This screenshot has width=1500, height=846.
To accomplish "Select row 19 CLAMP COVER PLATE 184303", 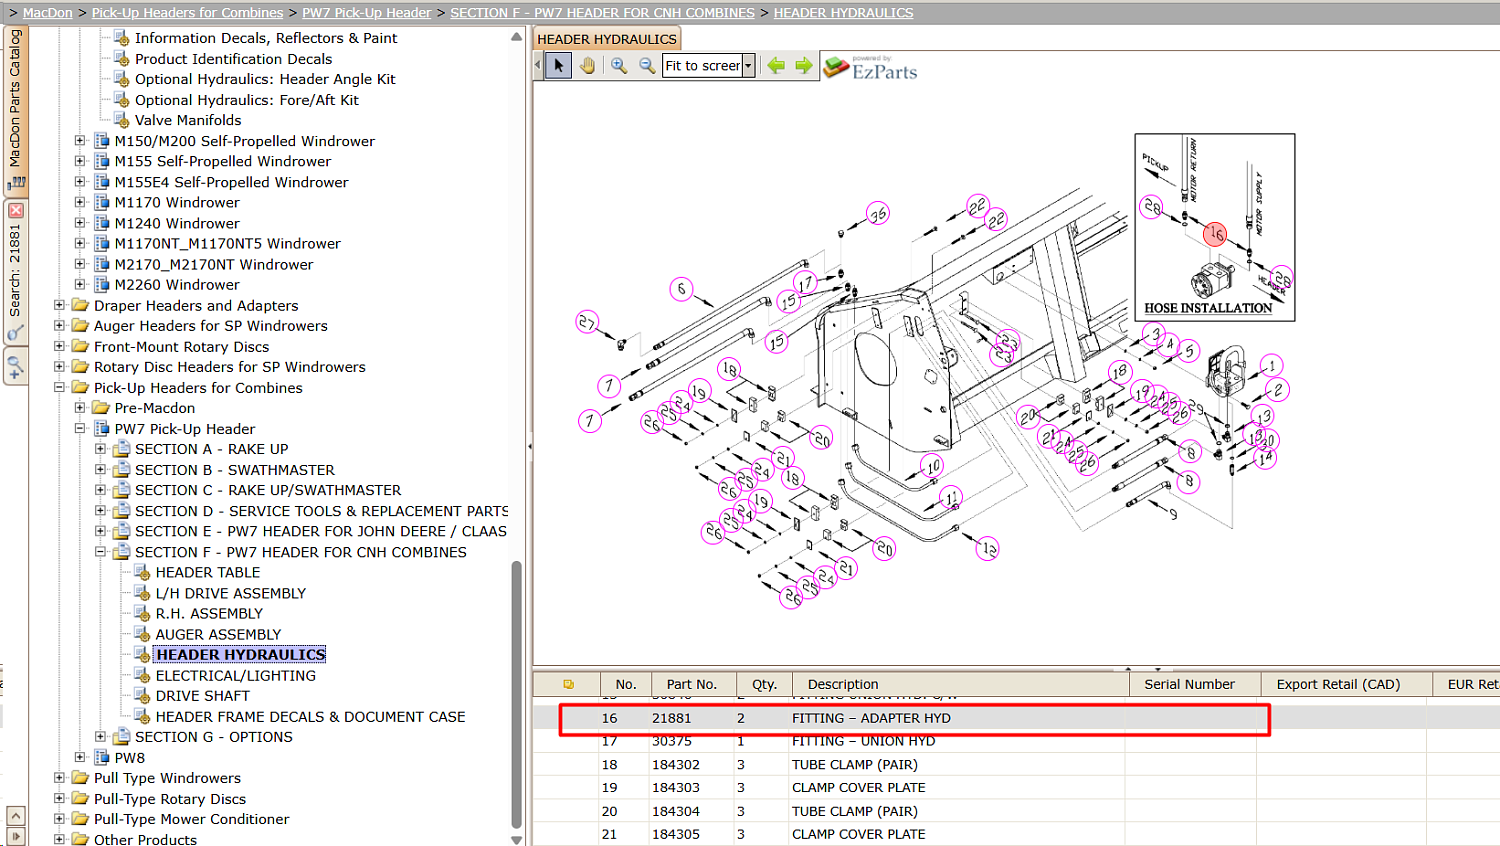I will click(1016, 787).
